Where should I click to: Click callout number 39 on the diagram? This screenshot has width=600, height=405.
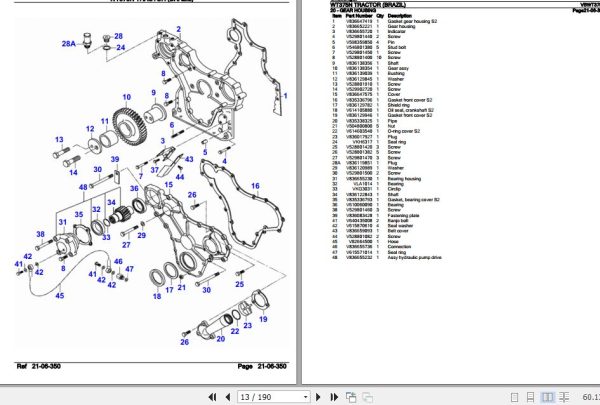tap(115, 159)
